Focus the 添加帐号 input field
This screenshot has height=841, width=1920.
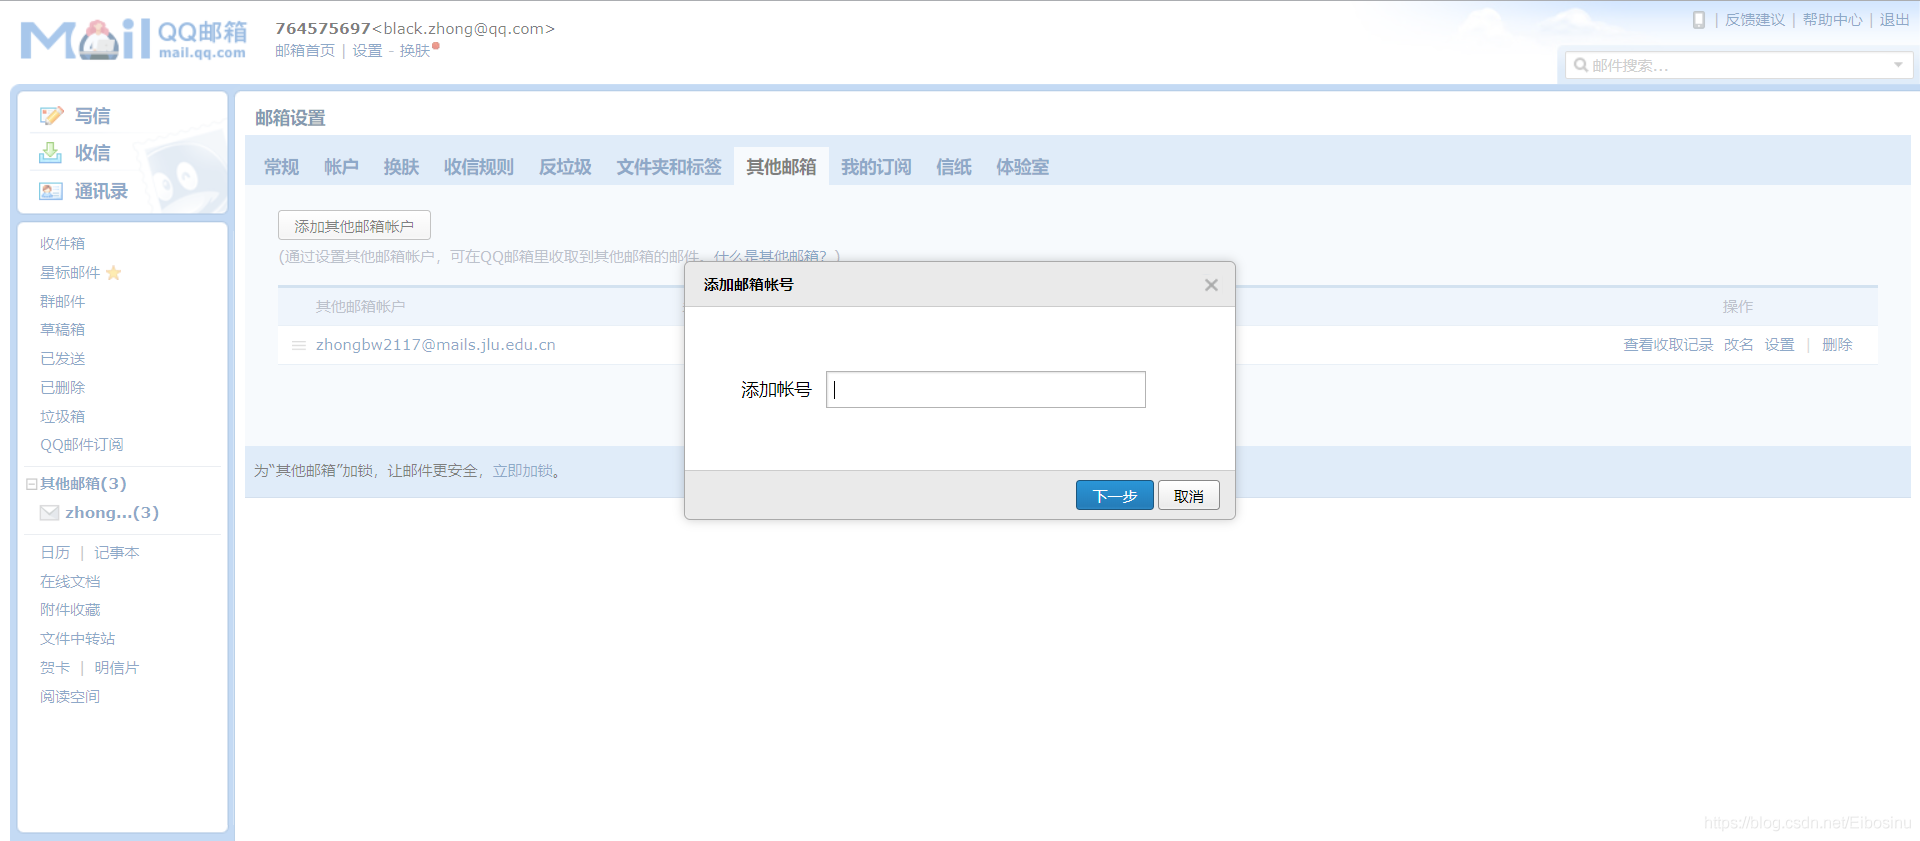click(986, 390)
